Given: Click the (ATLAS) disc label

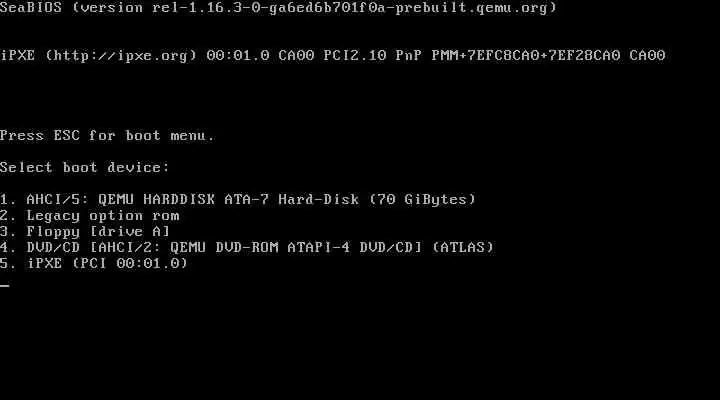Looking at the screenshot, I should 463,248.
